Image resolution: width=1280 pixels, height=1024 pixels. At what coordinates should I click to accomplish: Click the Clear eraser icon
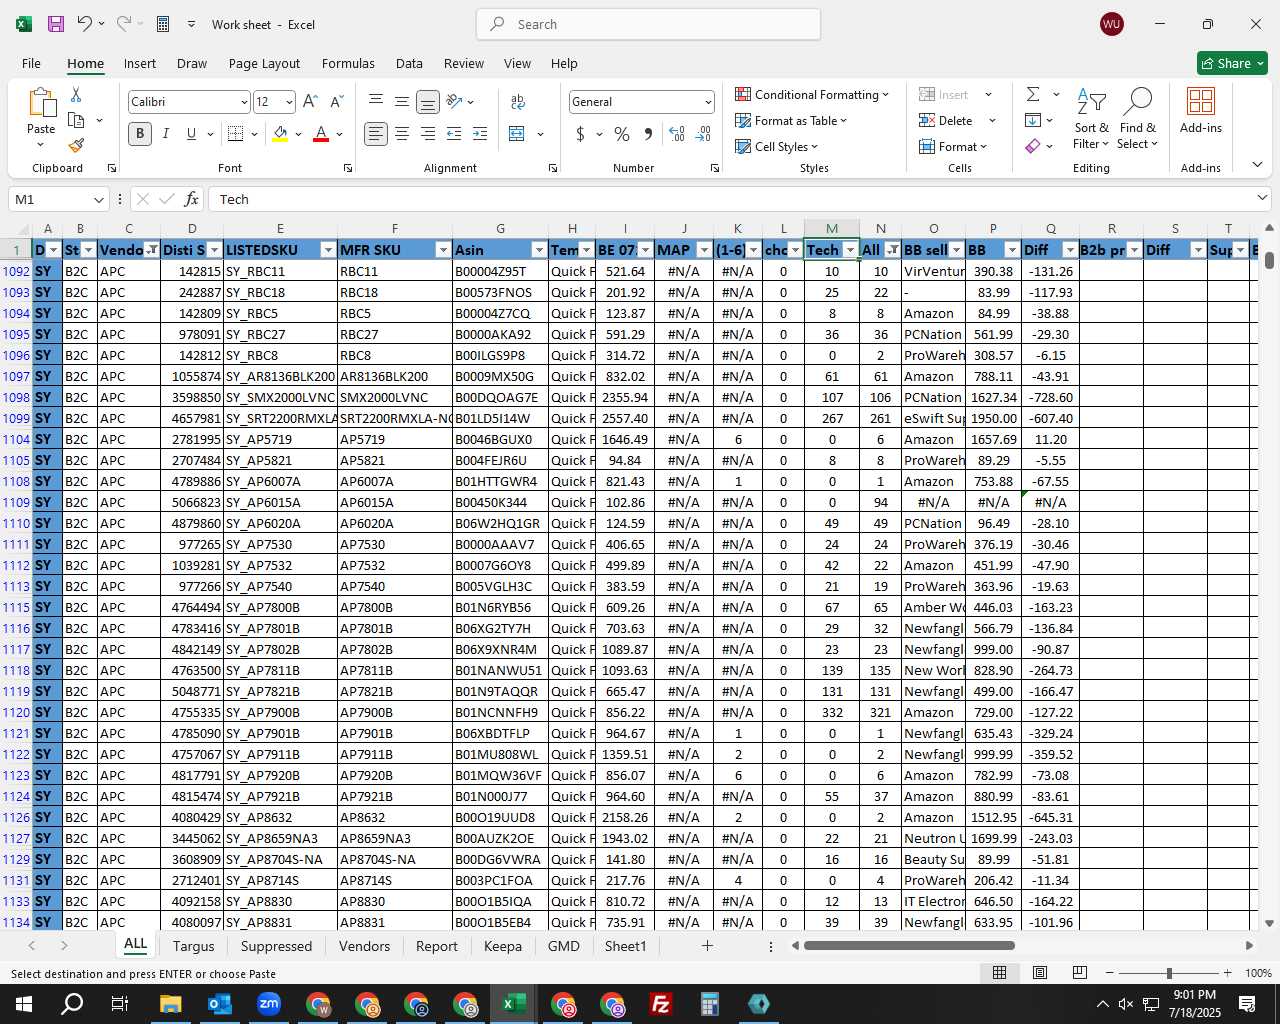(1033, 146)
